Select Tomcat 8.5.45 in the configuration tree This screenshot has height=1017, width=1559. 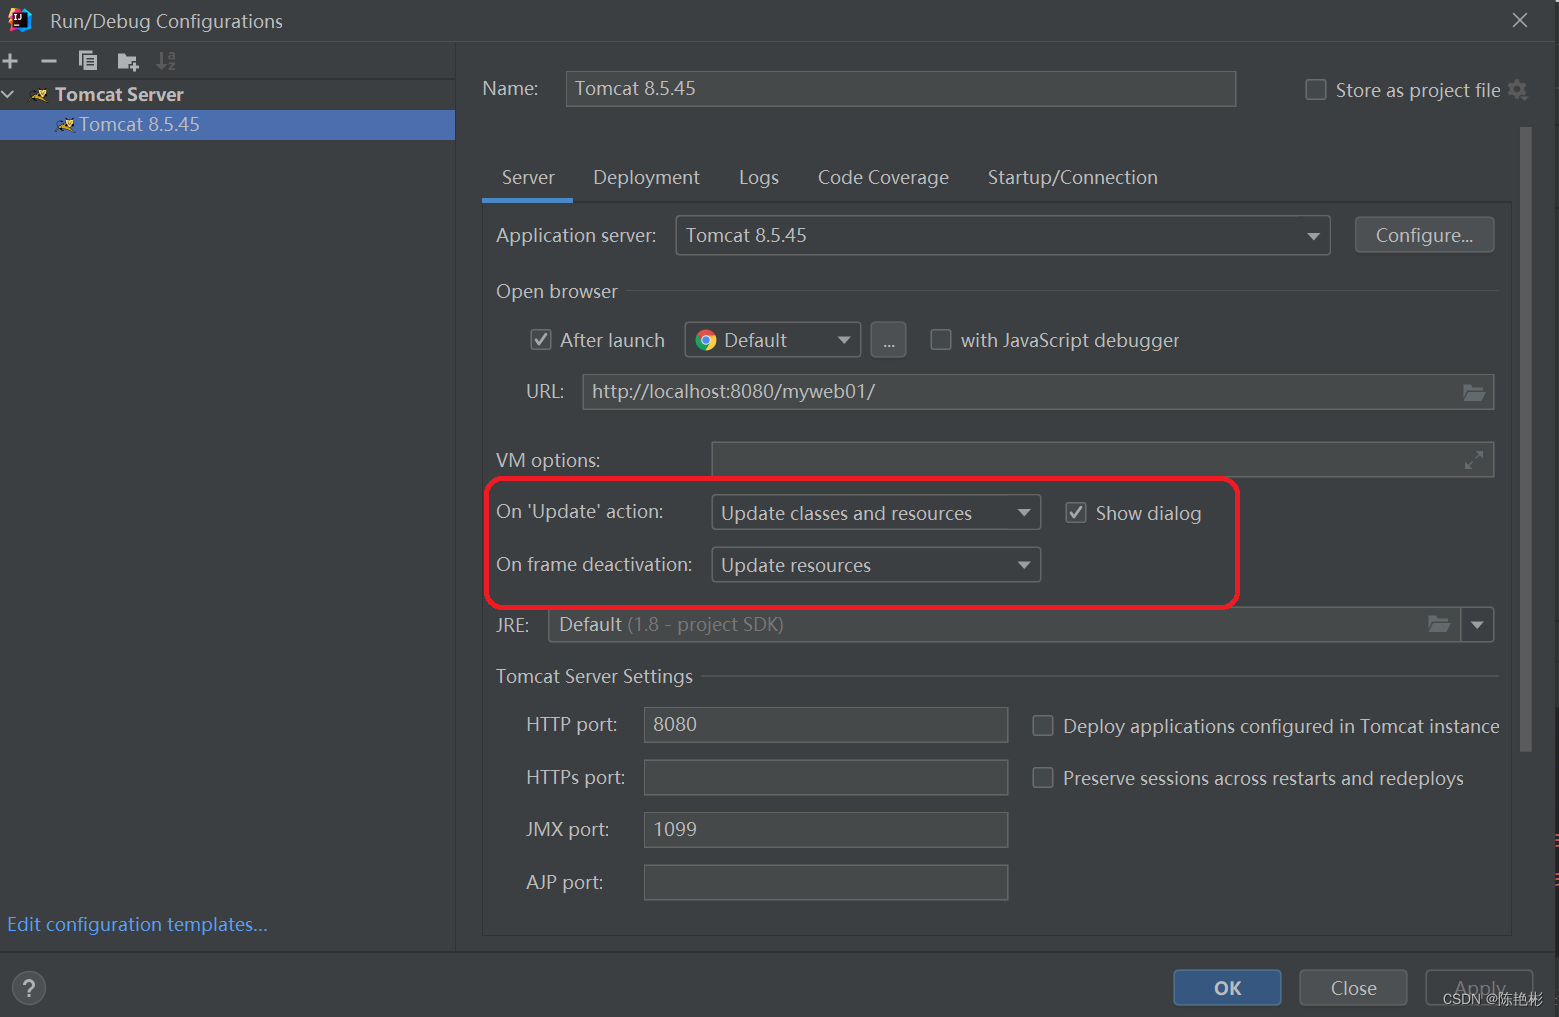pyautogui.click(x=227, y=125)
